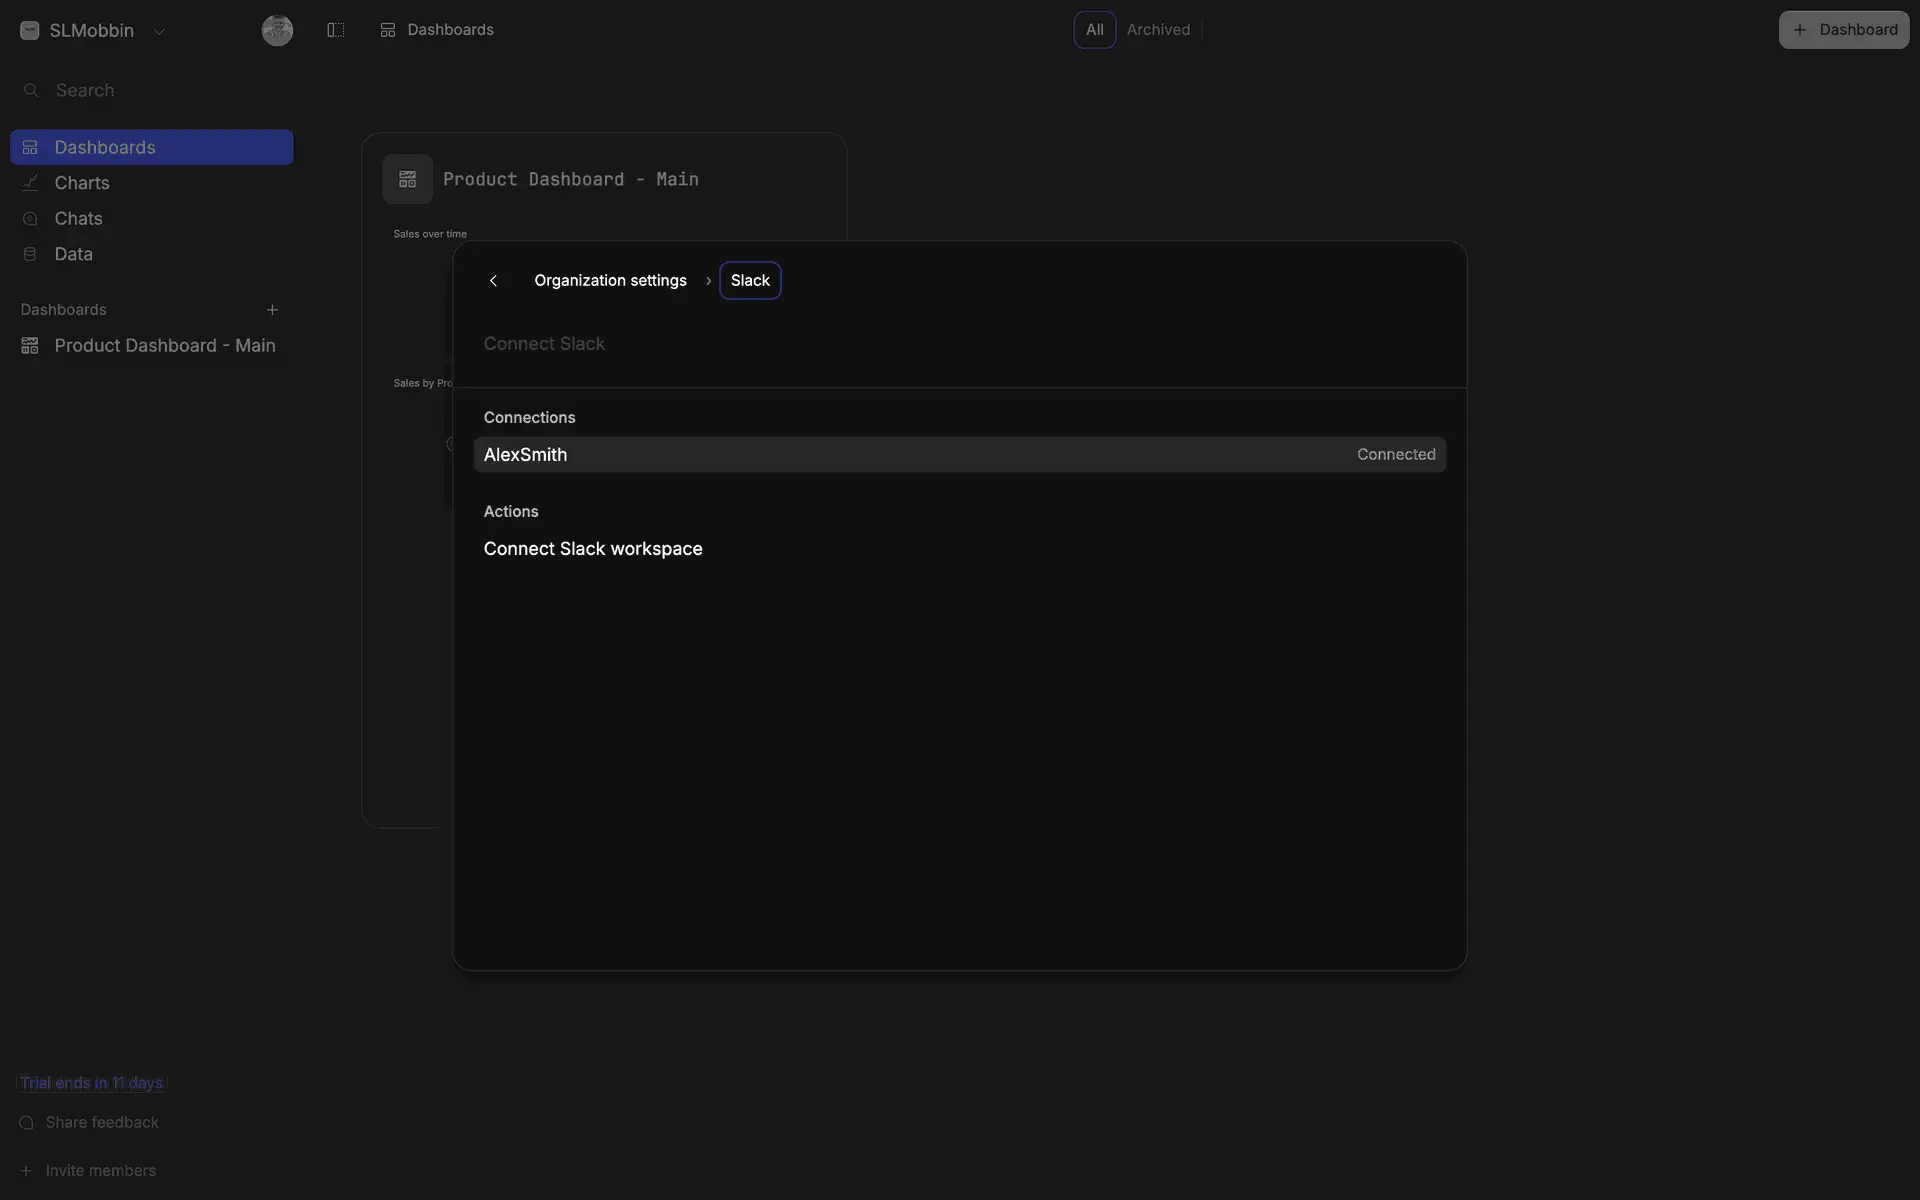This screenshot has width=1920, height=1200.
Task: Click the Organization settings breadcrumb
Action: point(610,281)
